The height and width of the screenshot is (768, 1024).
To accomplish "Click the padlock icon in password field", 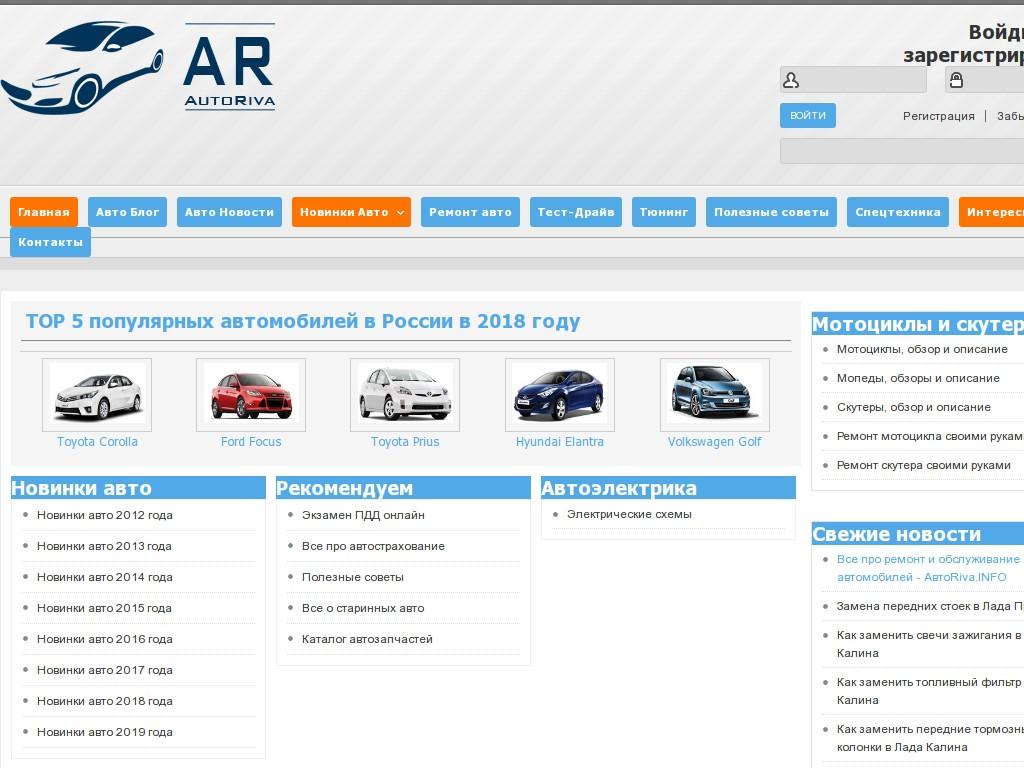I will 956,80.
